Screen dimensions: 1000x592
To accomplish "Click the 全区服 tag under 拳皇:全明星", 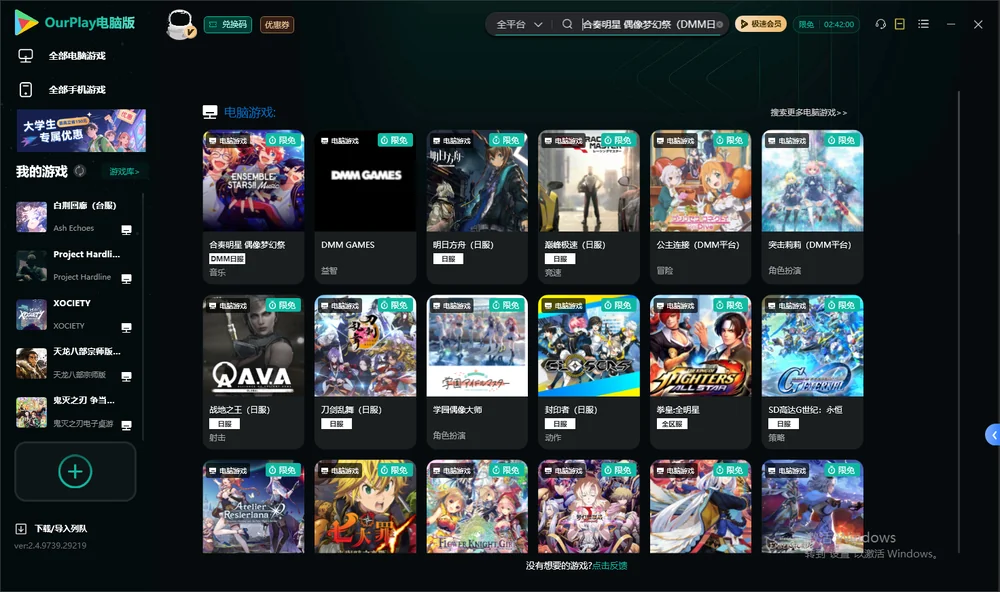I will click(672, 424).
